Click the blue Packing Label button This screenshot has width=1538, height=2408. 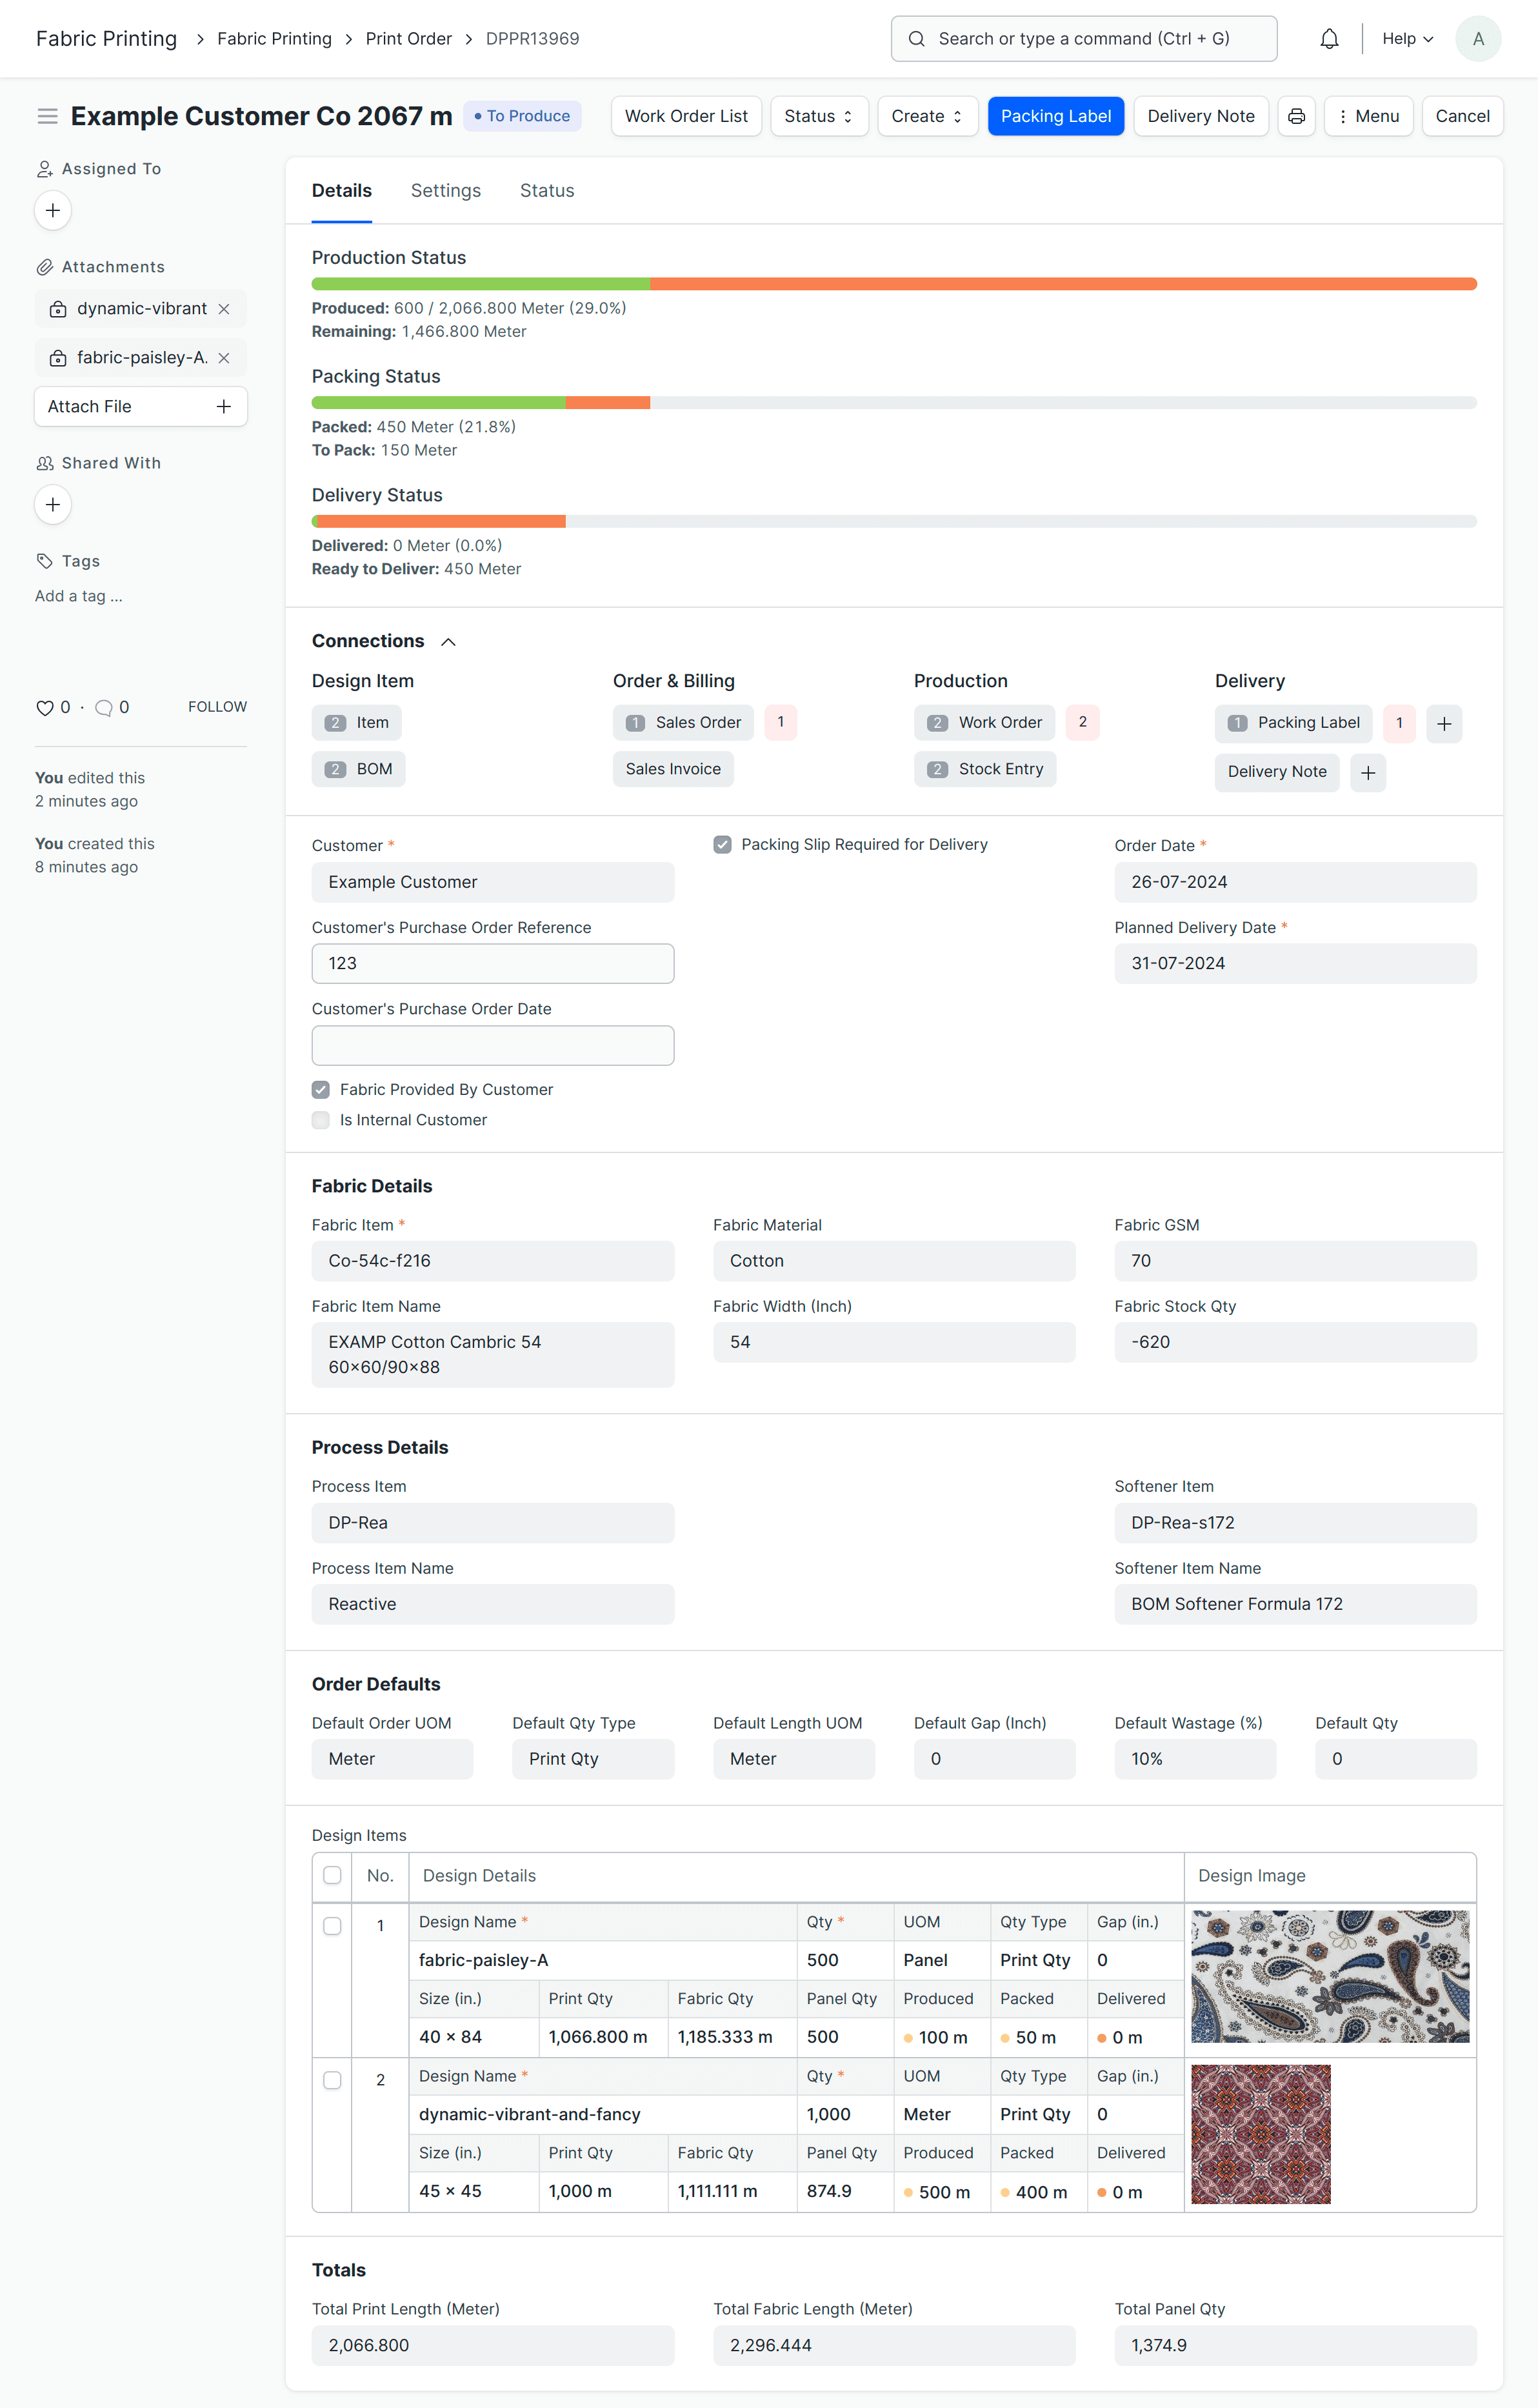pyautogui.click(x=1055, y=116)
